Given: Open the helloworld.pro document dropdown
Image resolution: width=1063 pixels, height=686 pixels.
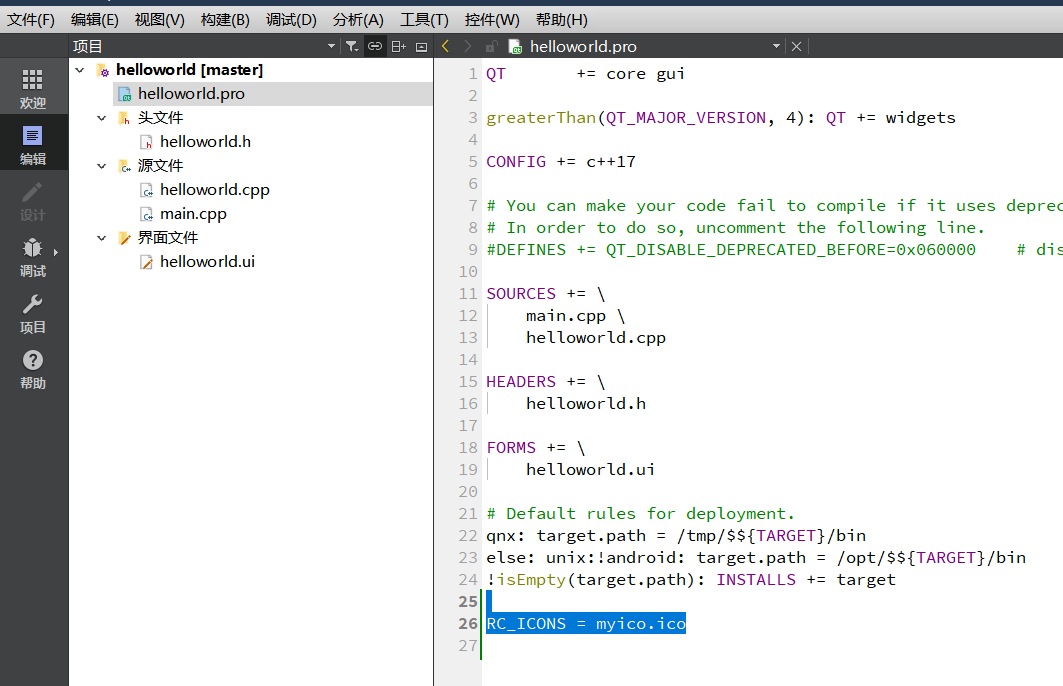Looking at the screenshot, I should (x=776, y=46).
